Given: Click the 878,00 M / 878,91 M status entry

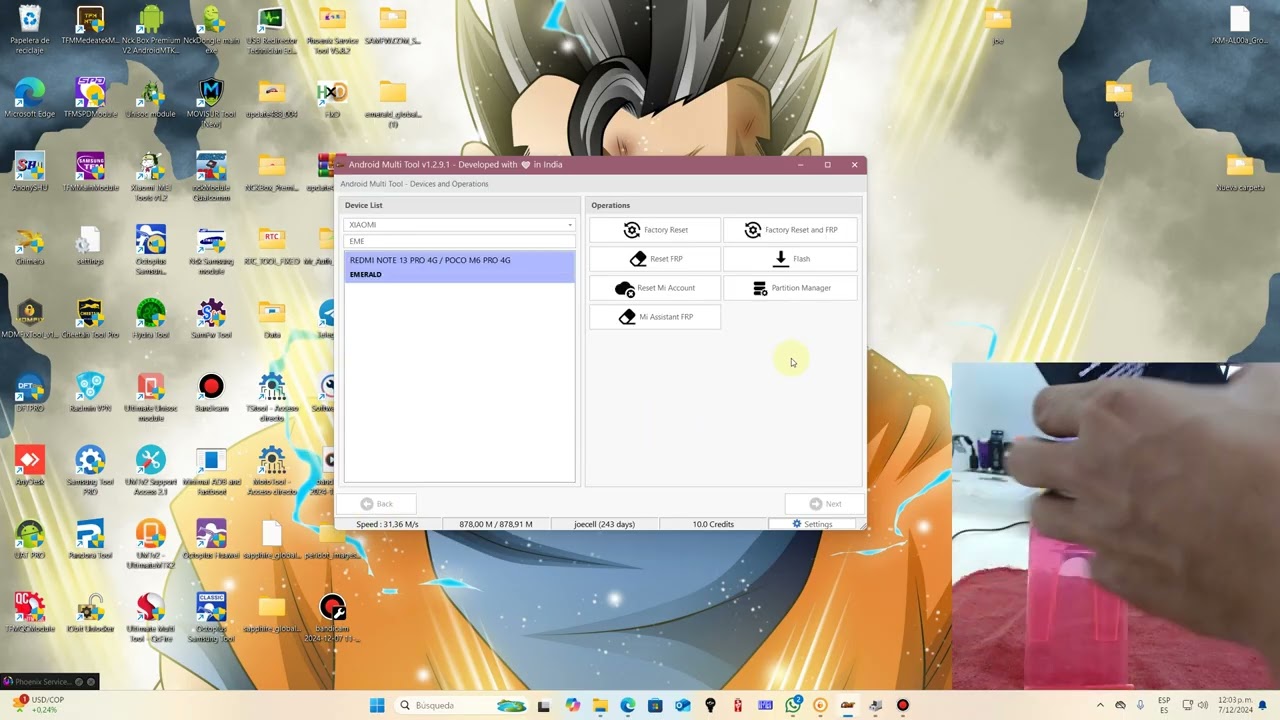Looking at the screenshot, I should [x=496, y=524].
